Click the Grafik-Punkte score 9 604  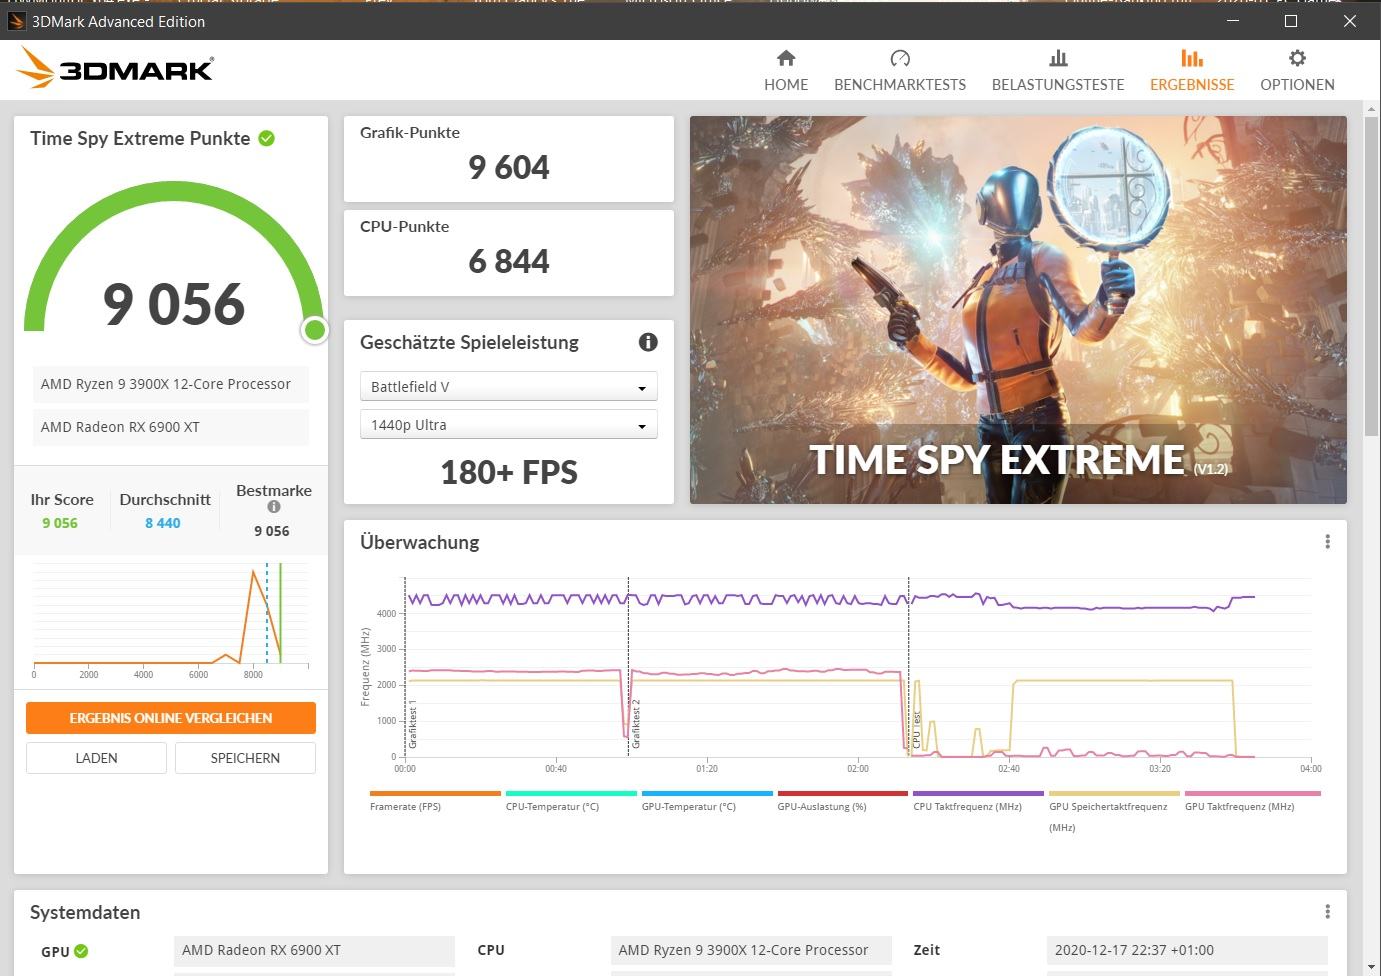pos(509,167)
